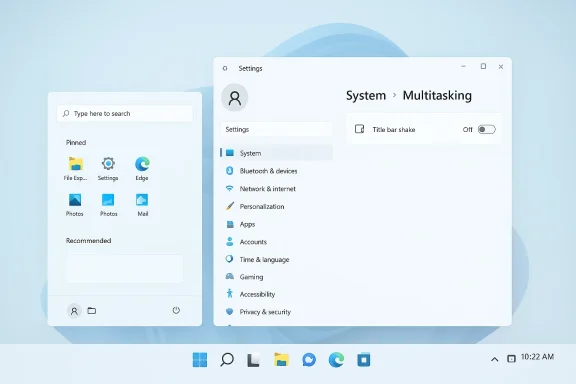
Task: Launch Edge from the taskbar
Action: 336,360
